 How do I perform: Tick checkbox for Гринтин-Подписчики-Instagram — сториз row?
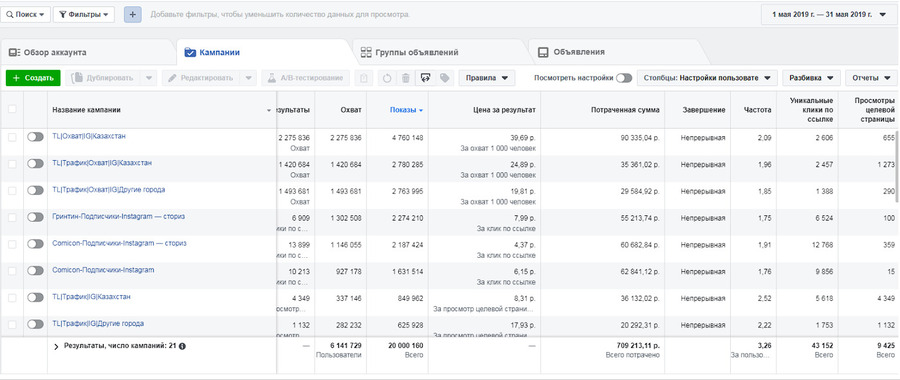point(12,217)
